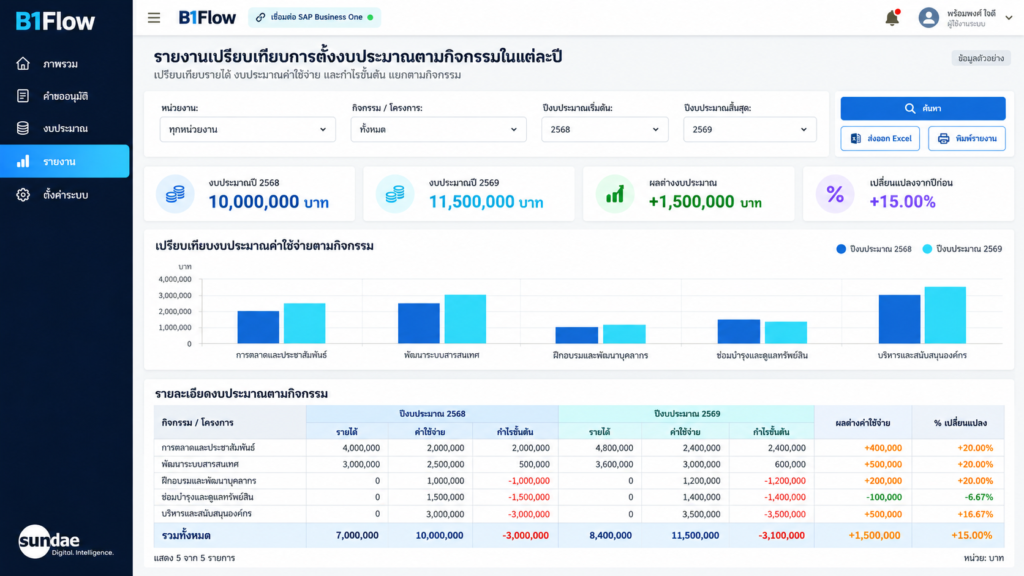The width and height of the screenshot is (1024, 576).
Task: Open the ปีงบประมาณสิ้นสุด 2569 dropdown
Action: coord(750,129)
